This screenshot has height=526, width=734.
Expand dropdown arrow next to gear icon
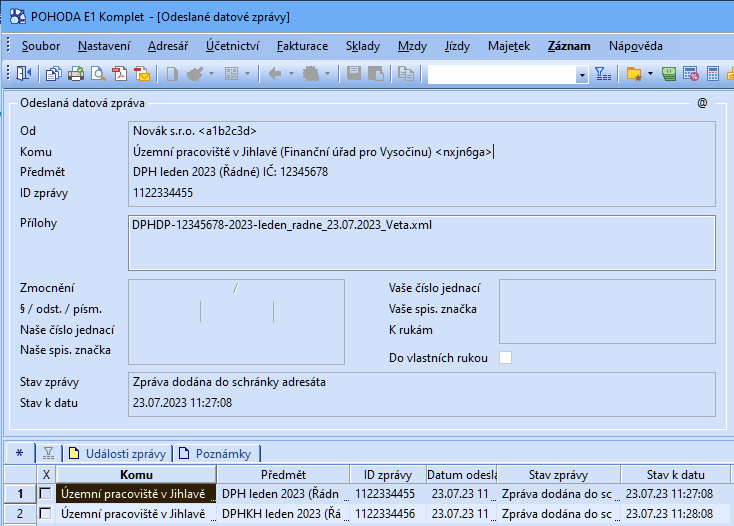[x=327, y=73]
